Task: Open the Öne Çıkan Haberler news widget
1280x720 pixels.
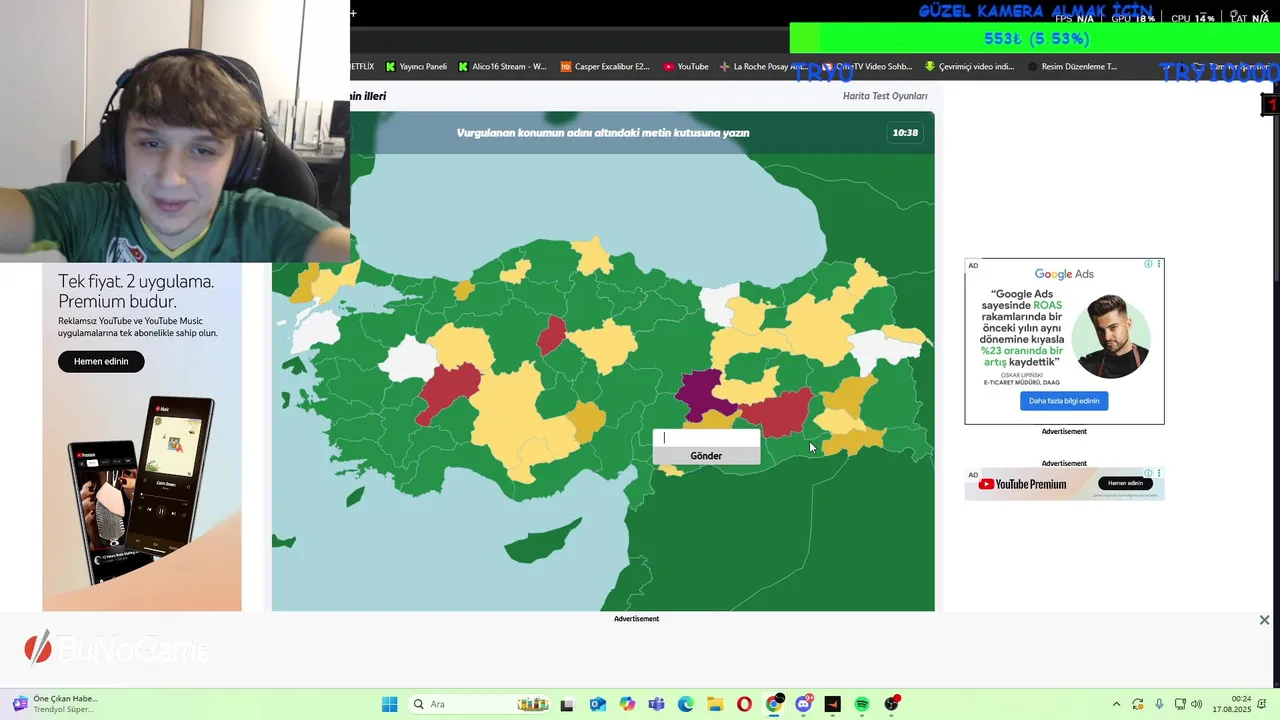Action: coord(57,704)
